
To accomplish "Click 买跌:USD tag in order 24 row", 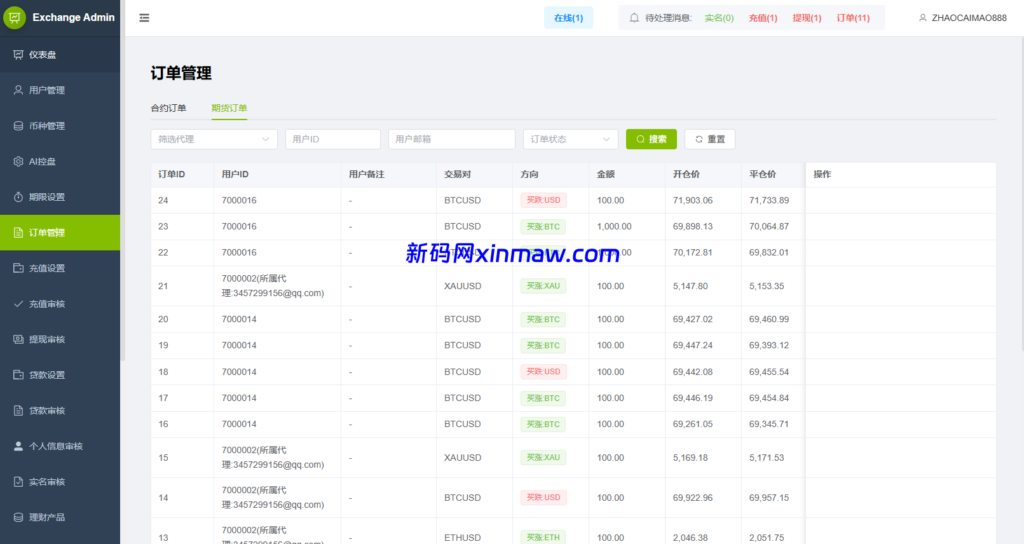I will (x=543, y=200).
